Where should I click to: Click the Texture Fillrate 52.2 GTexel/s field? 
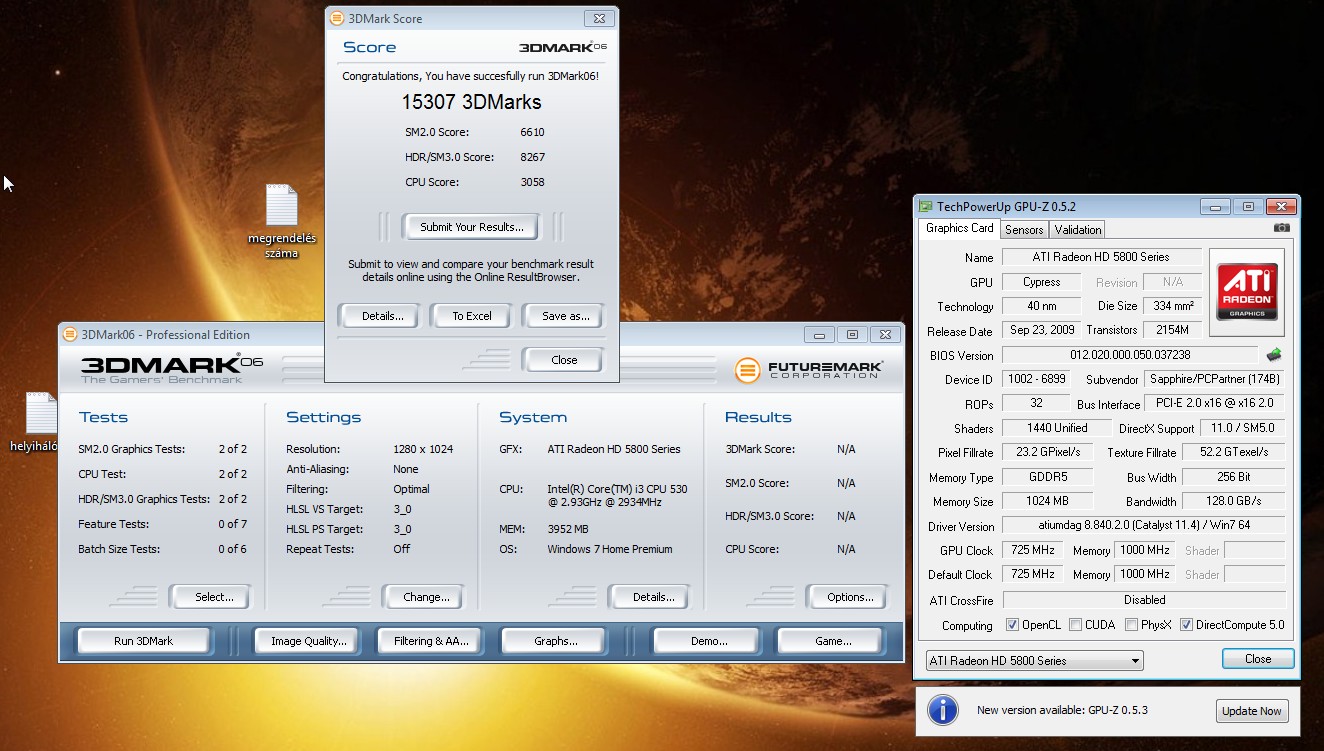coord(1234,452)
